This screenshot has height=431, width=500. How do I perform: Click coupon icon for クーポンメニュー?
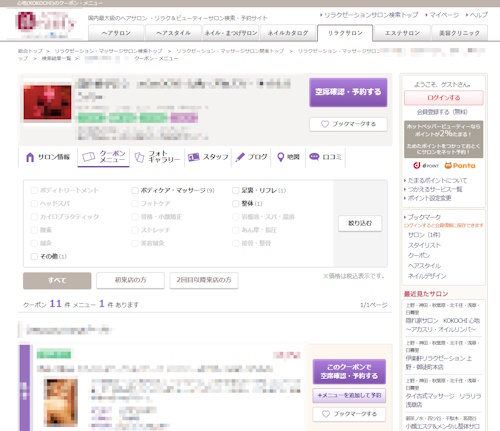[88, 157]
